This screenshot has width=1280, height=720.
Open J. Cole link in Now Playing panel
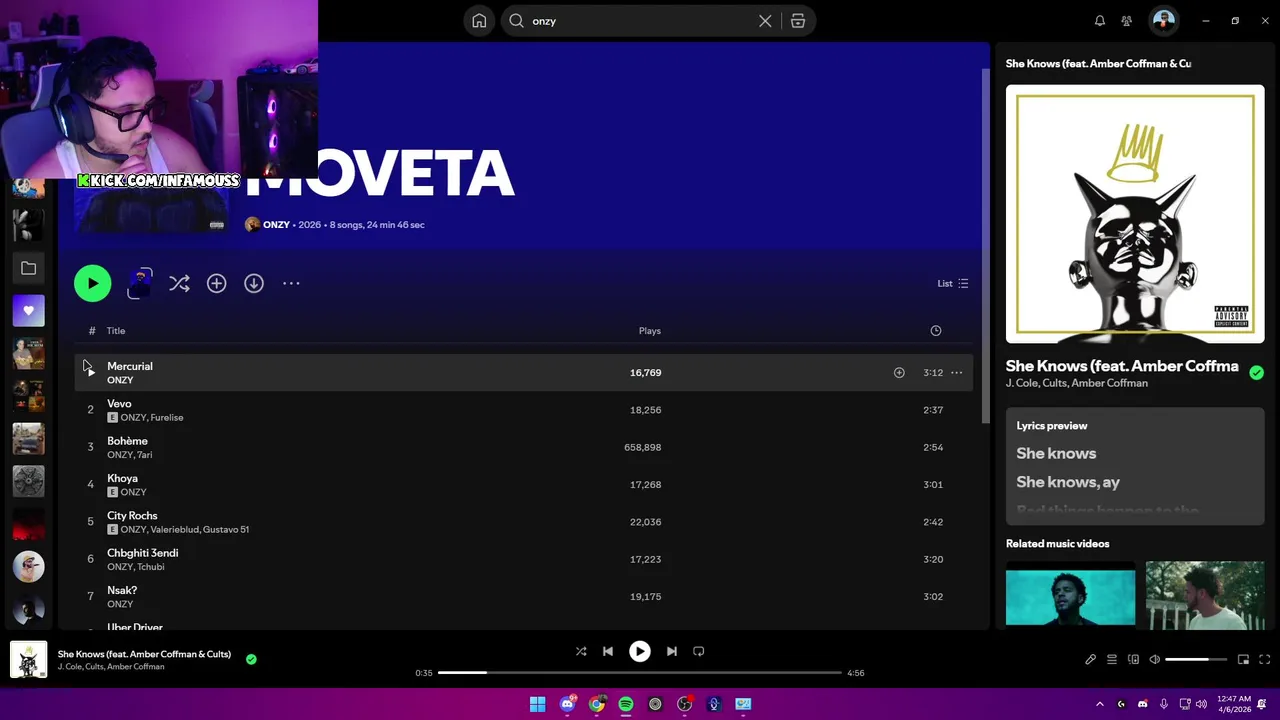point(1022,383)
